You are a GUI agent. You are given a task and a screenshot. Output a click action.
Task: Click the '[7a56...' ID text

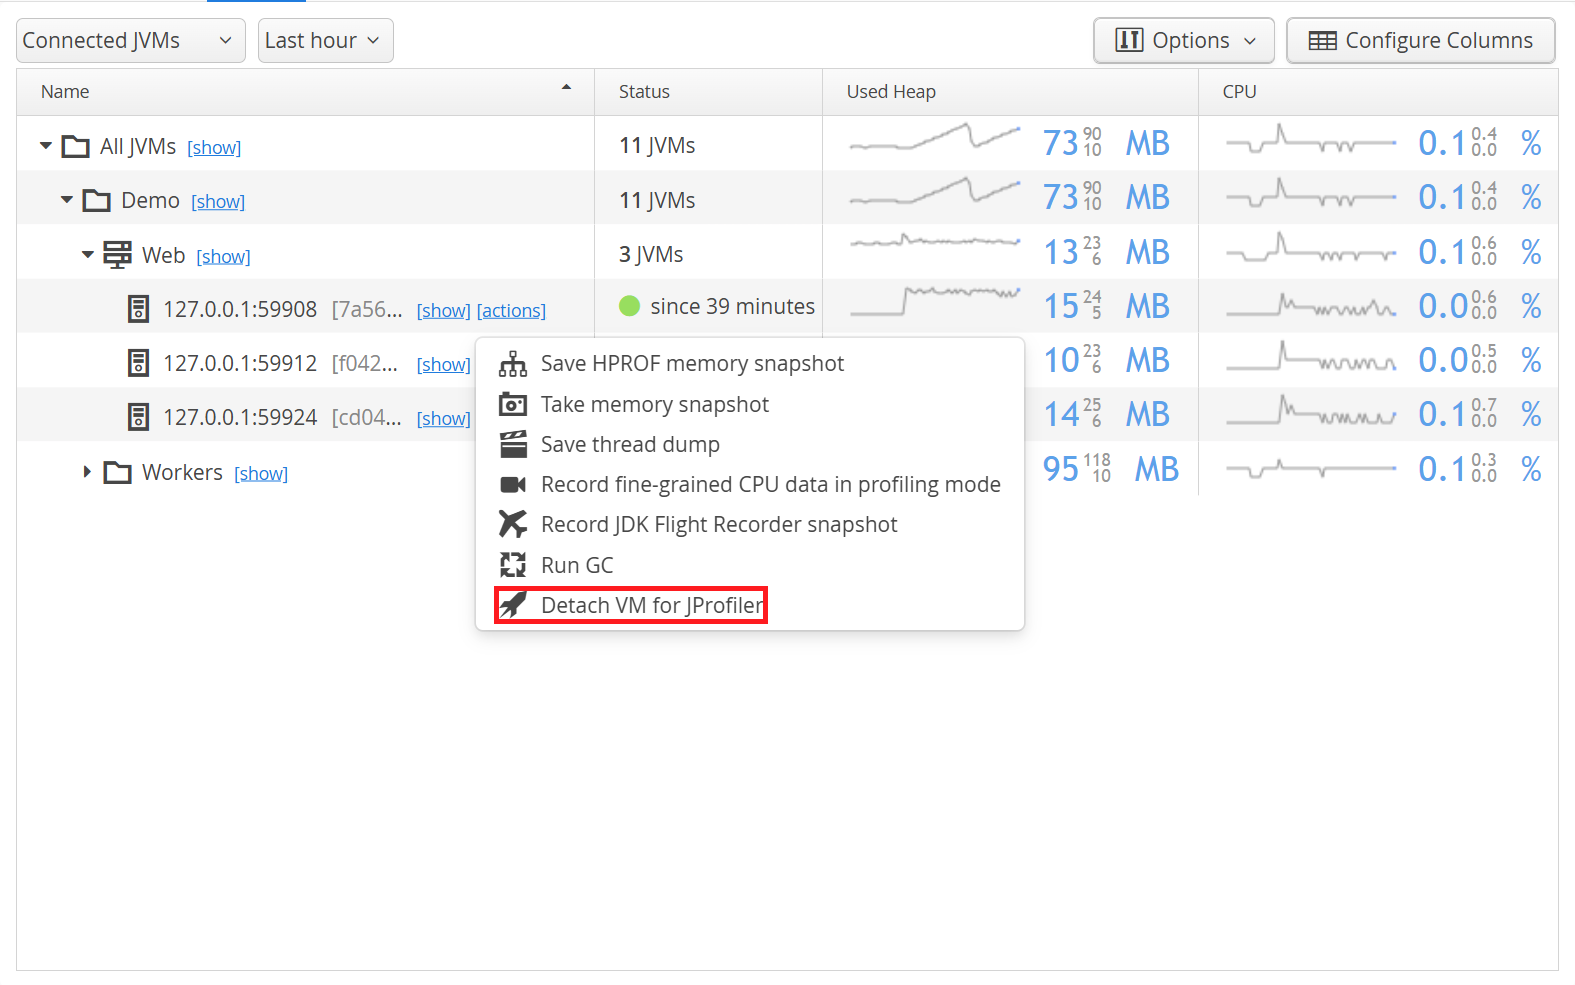coord(367,310)
